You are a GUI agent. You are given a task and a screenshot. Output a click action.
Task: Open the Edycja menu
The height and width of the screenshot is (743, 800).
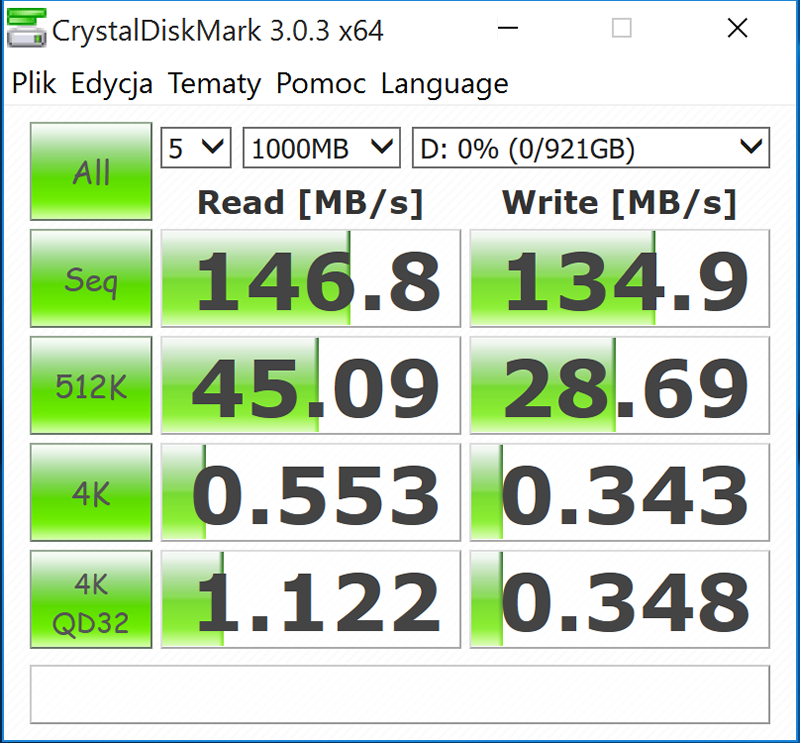[112, 84]
